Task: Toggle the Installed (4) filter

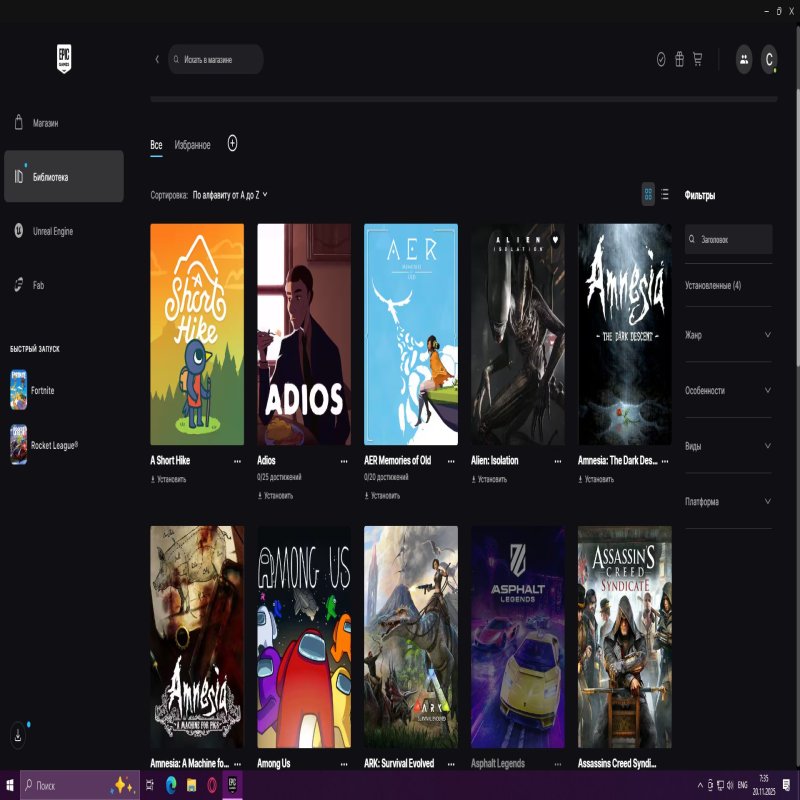Action: 713,285
